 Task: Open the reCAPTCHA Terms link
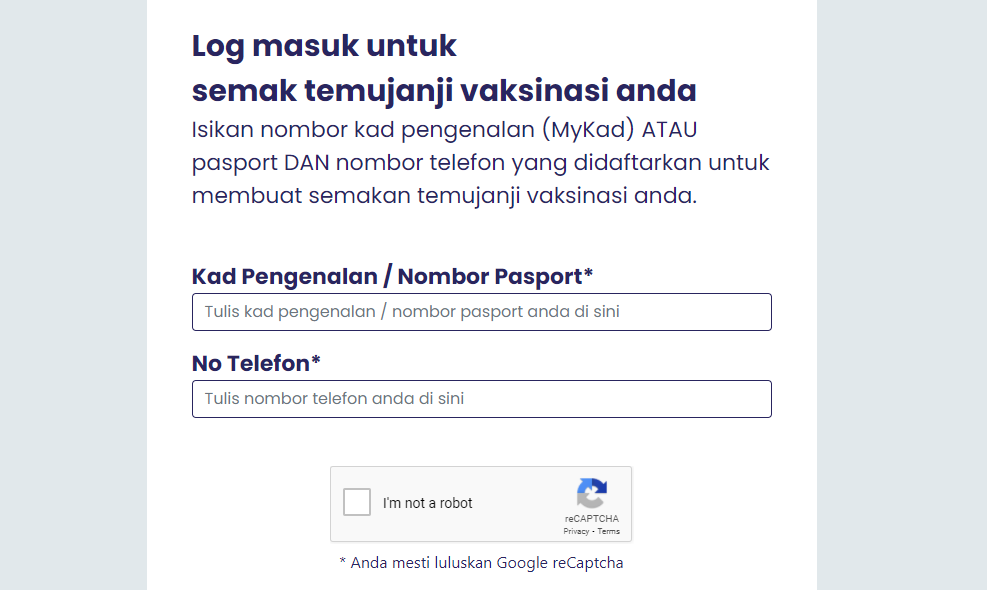[x=609, y=531]
